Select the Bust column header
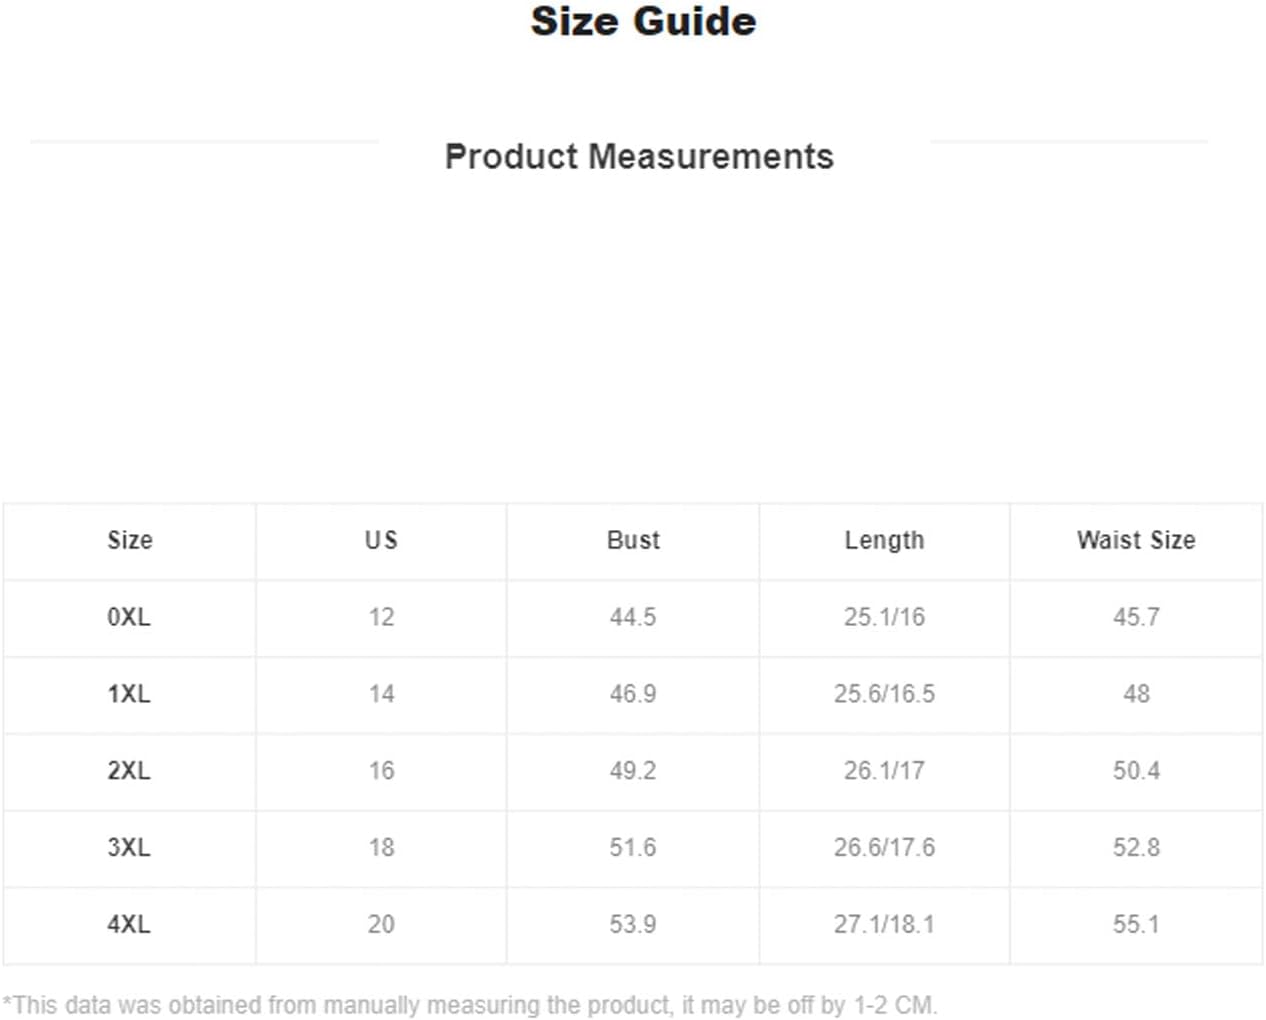 point(633,540)
